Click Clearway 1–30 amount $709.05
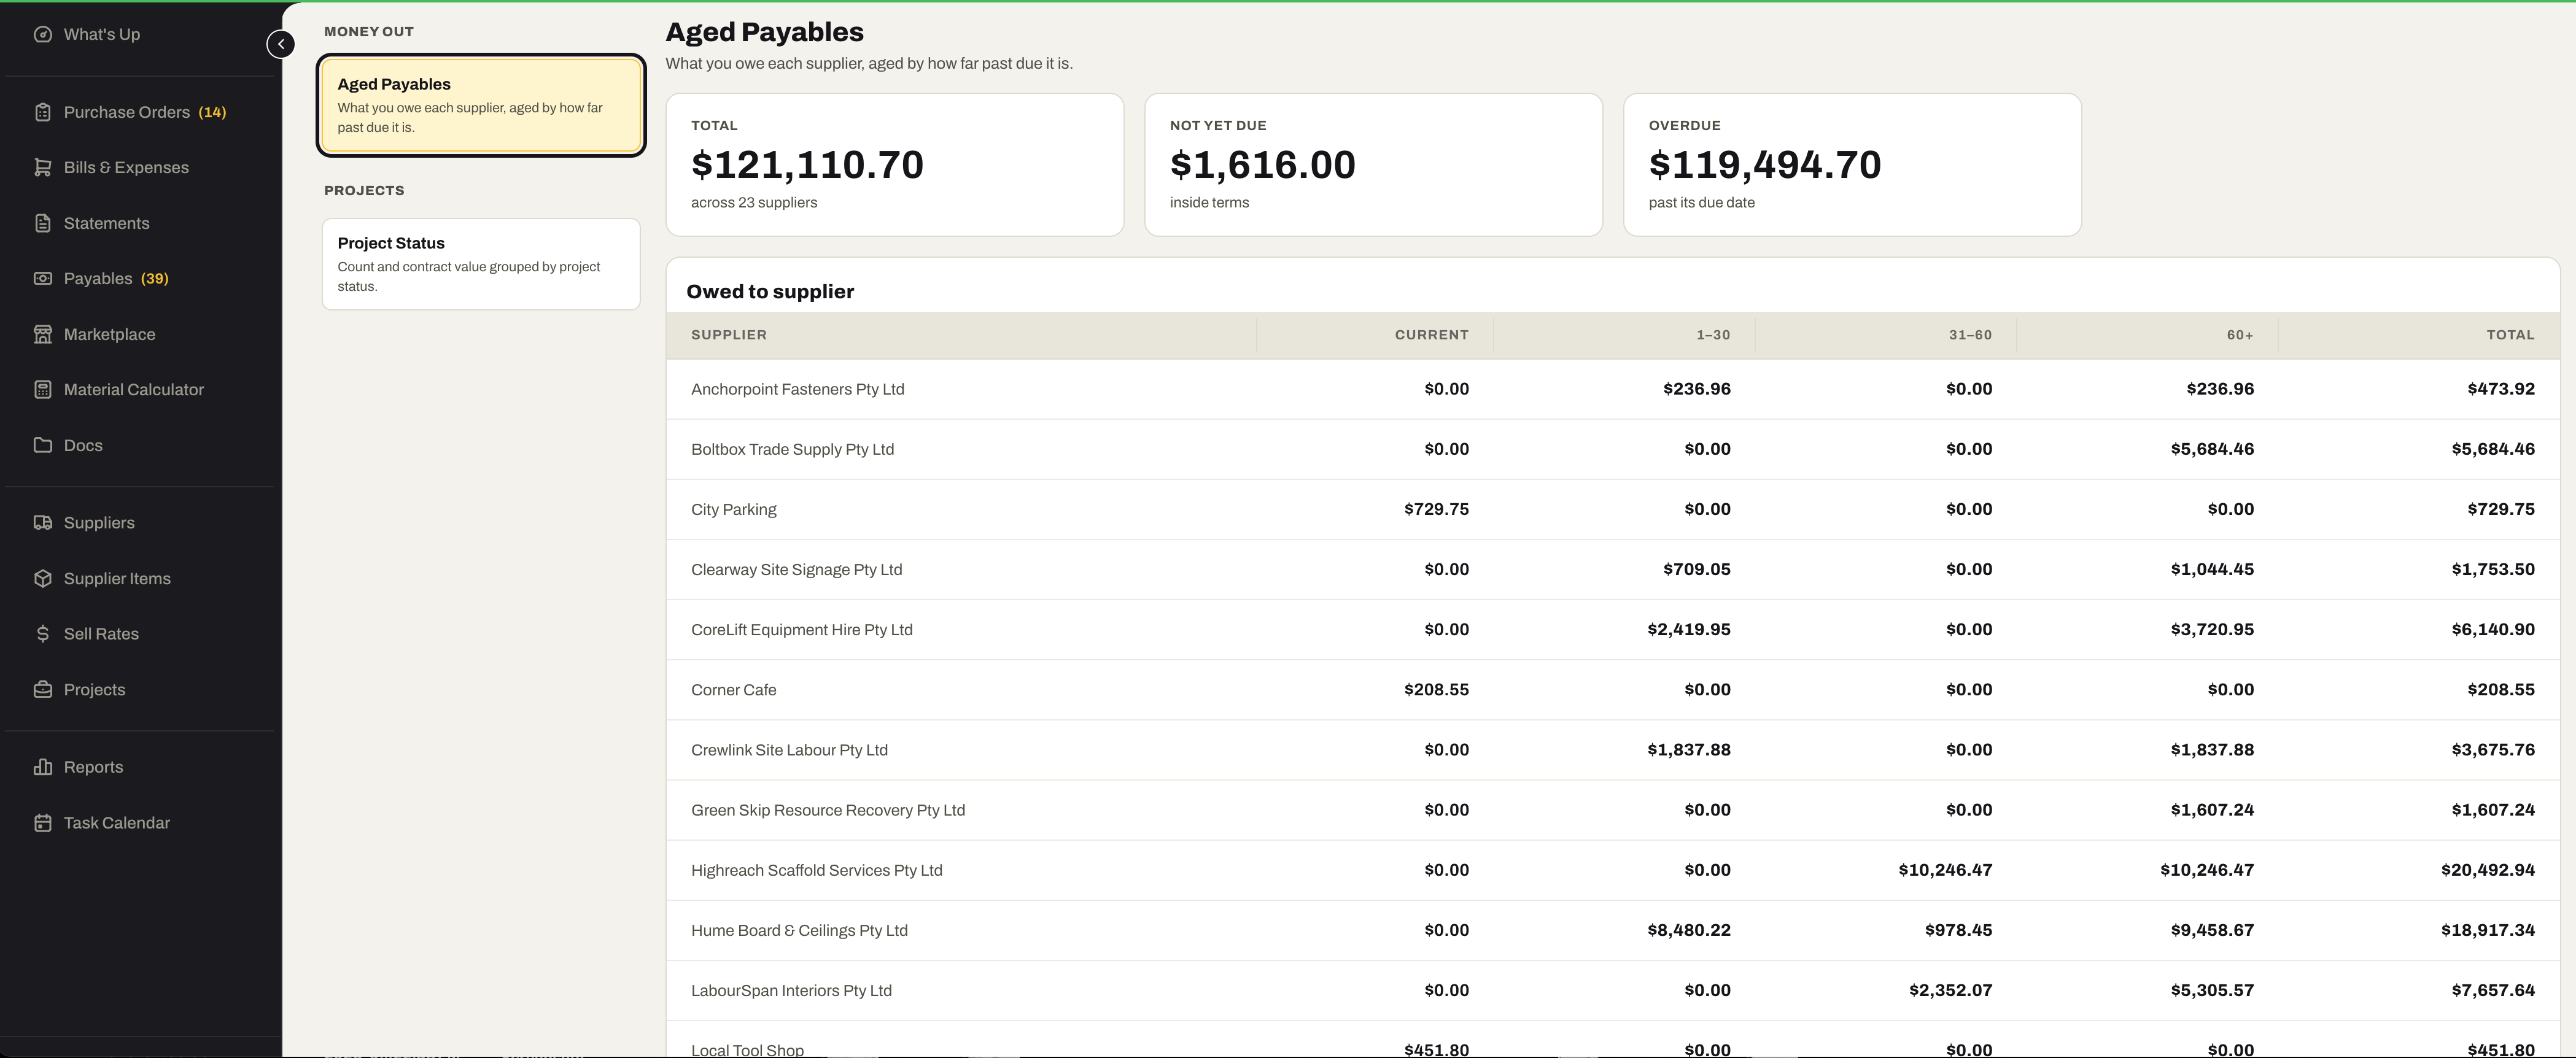Image resolution: width=2576 pixels, height=1058 pixels. click(1697, 569)
